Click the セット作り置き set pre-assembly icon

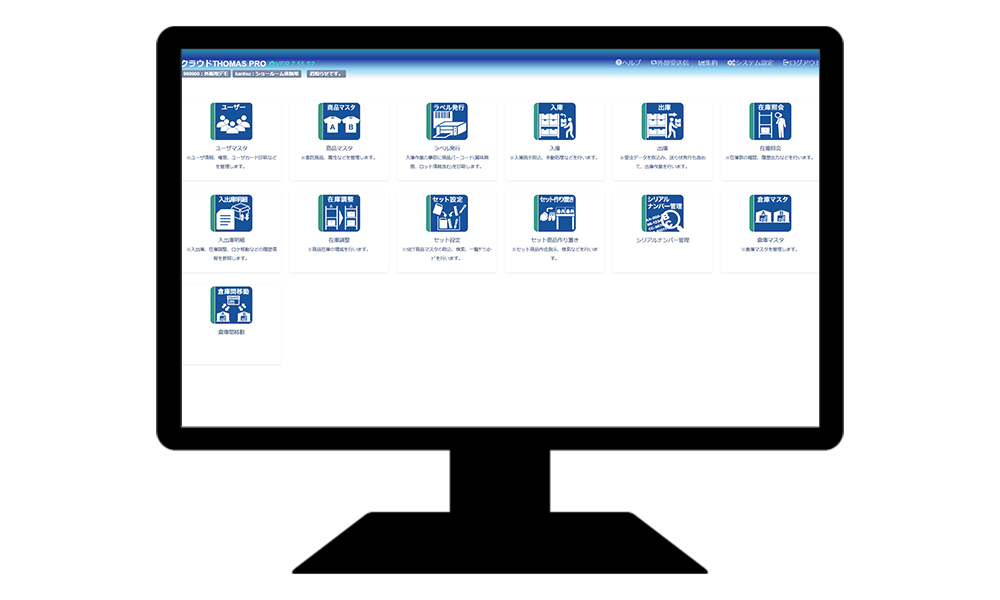tap(555, 213)
